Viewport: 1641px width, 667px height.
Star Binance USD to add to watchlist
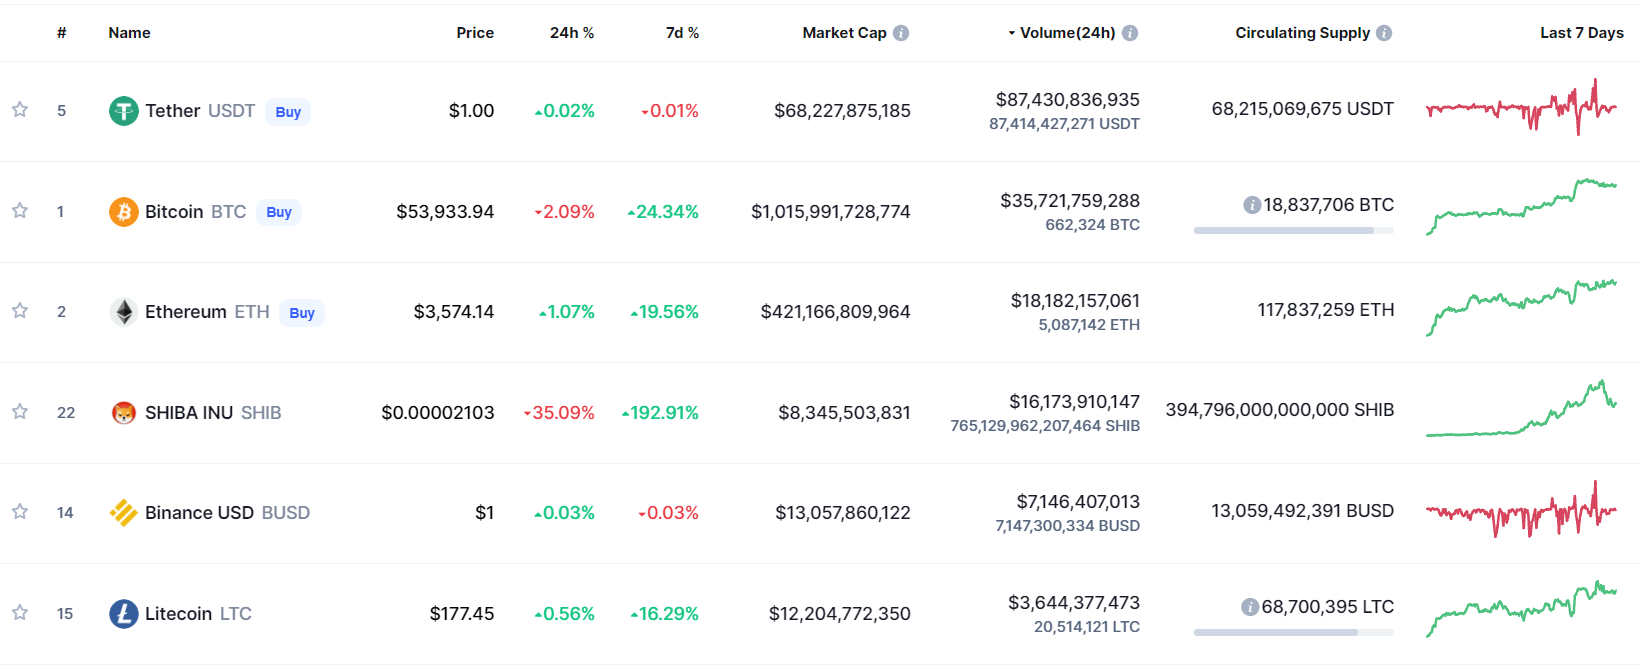pyautogui.click(x=20, y=512)
